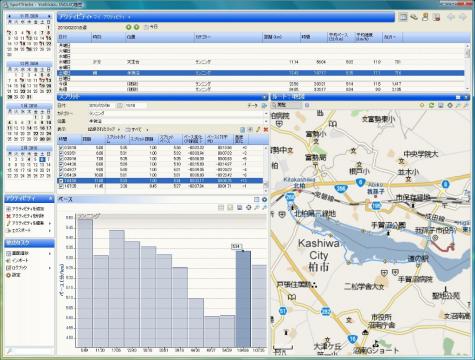
Task: Expand the location dropdown
Action: point(266,121)
